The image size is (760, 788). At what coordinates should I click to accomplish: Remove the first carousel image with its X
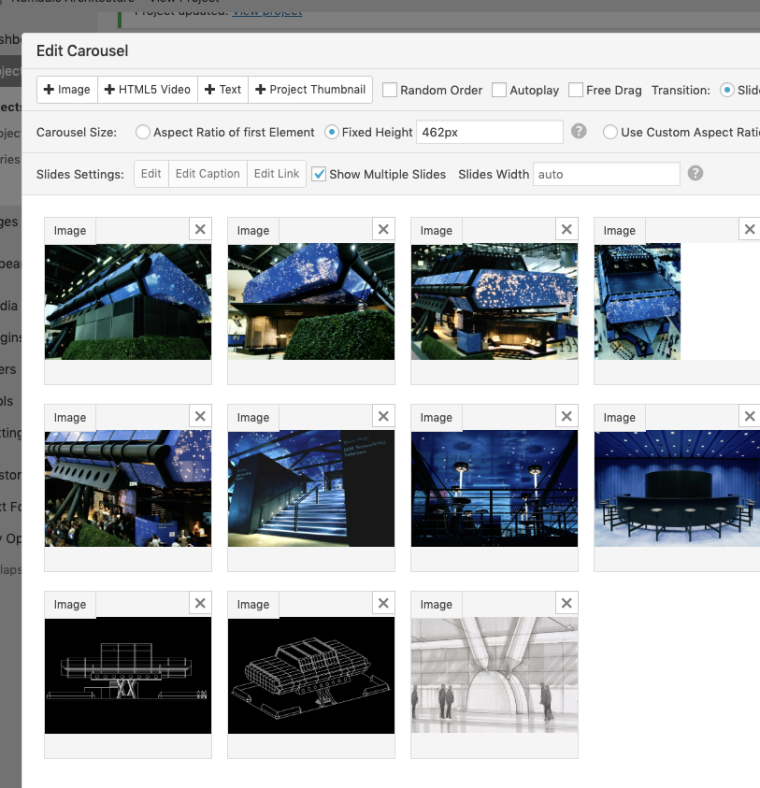tap(200, 230)
